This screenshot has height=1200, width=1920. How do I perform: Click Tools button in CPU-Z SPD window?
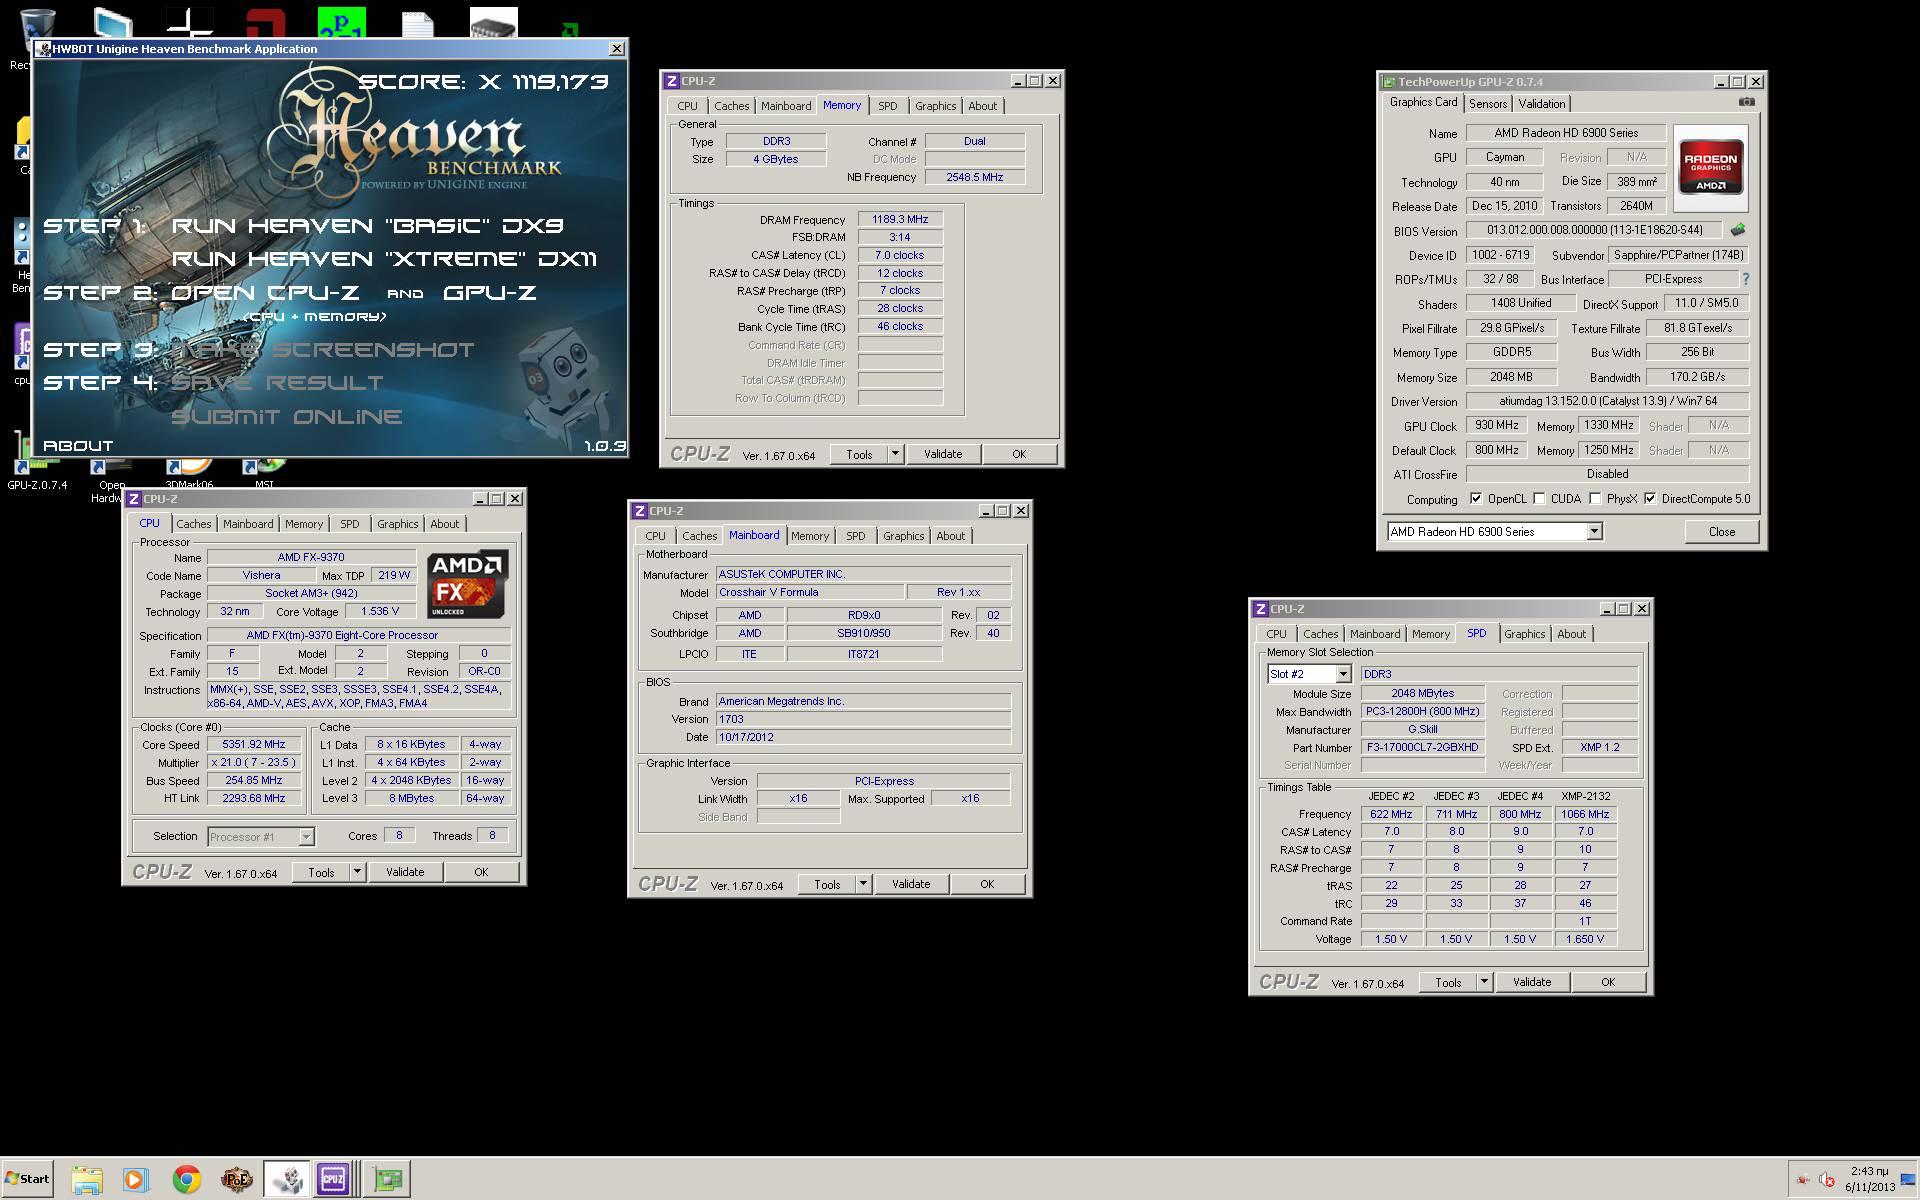(x=1447, y=982)
